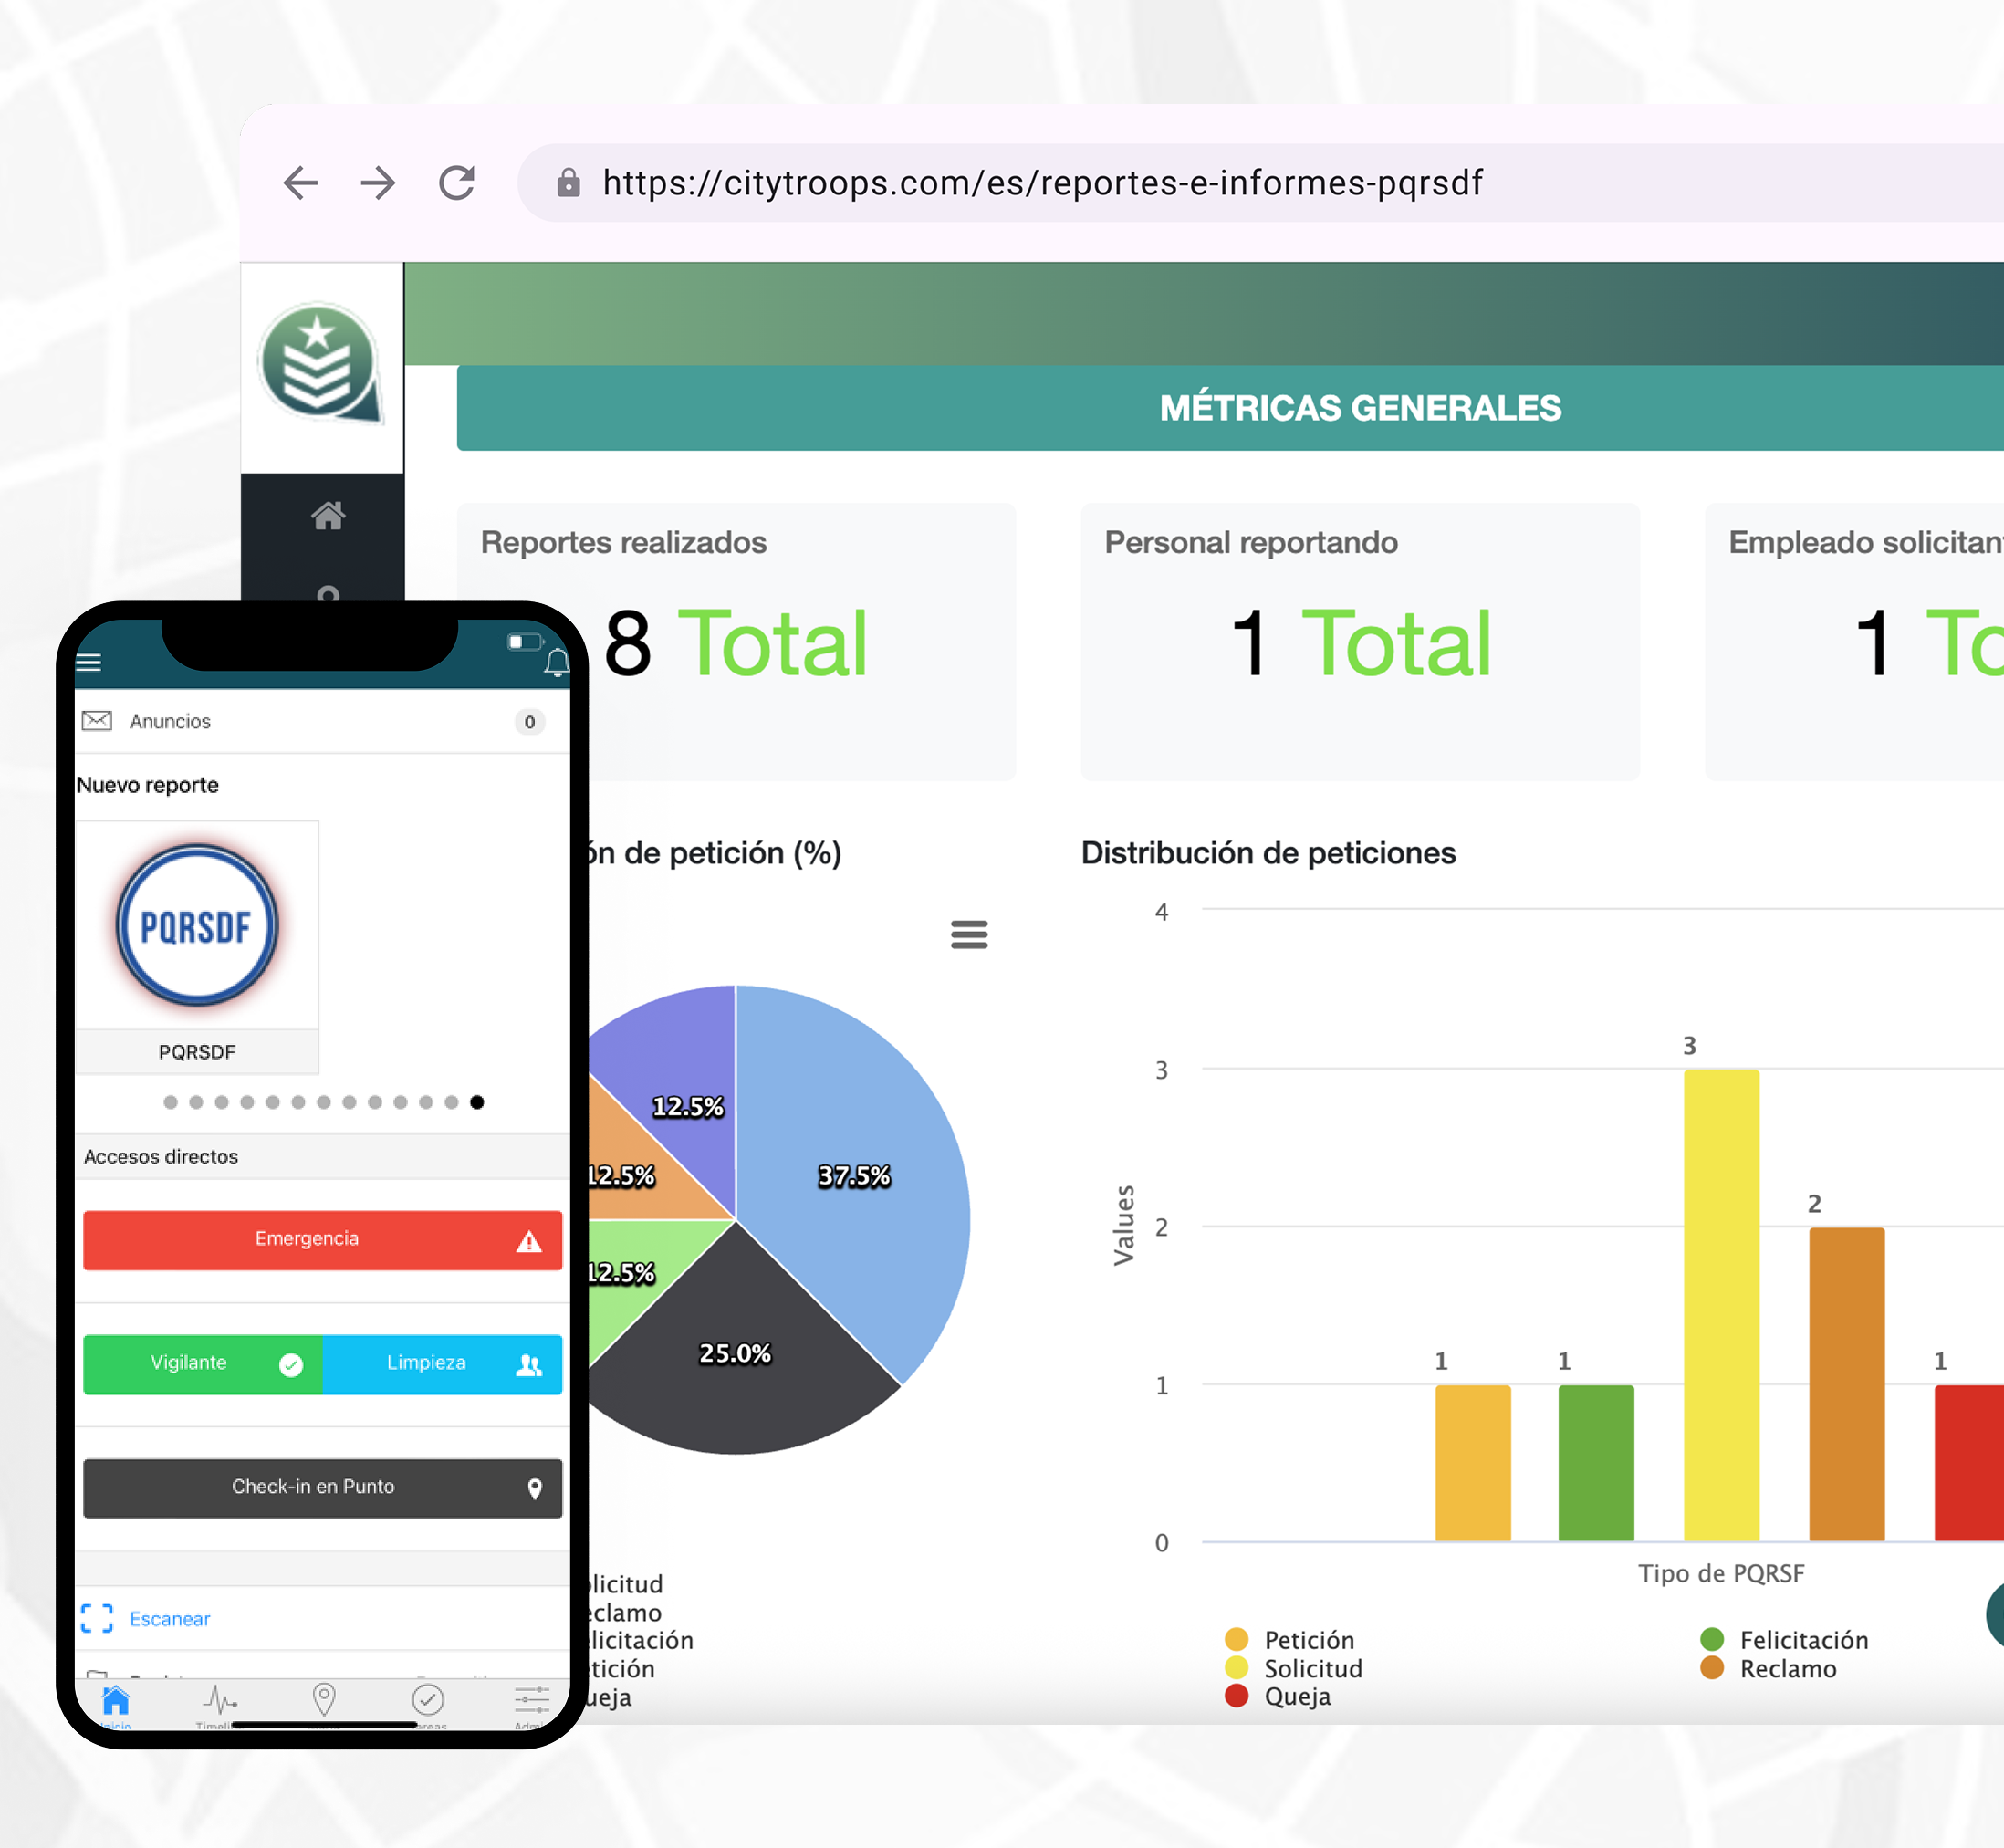The width and height of the screenshot is (2004, 1848).
Task: Switch to Inicio home tab on phone
Action: tap(116, 1705)
